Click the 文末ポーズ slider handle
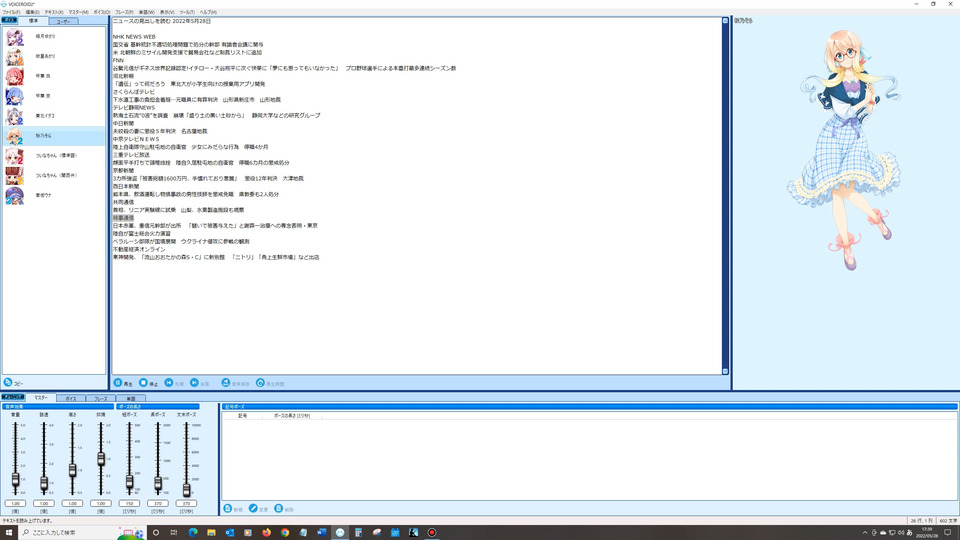960x540 pixels. pos(186,489)
